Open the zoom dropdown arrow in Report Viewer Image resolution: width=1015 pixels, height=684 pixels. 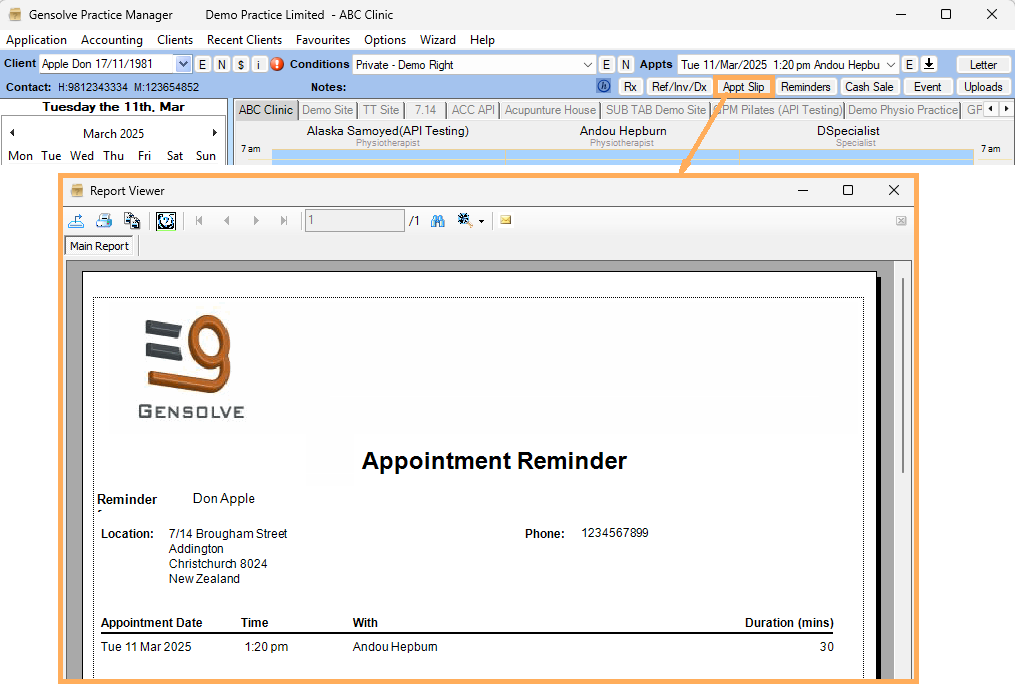coord(482,221)
